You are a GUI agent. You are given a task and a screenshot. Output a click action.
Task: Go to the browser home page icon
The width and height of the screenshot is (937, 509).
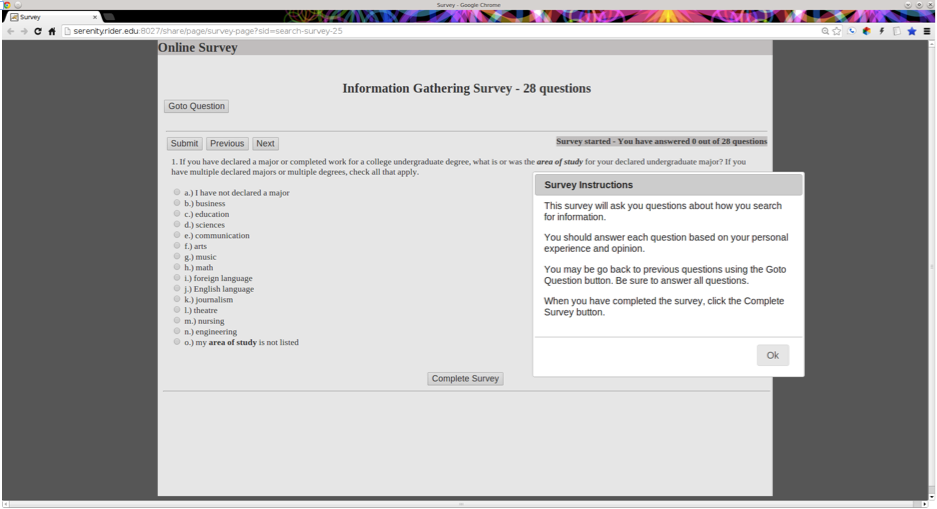point(52,31)
